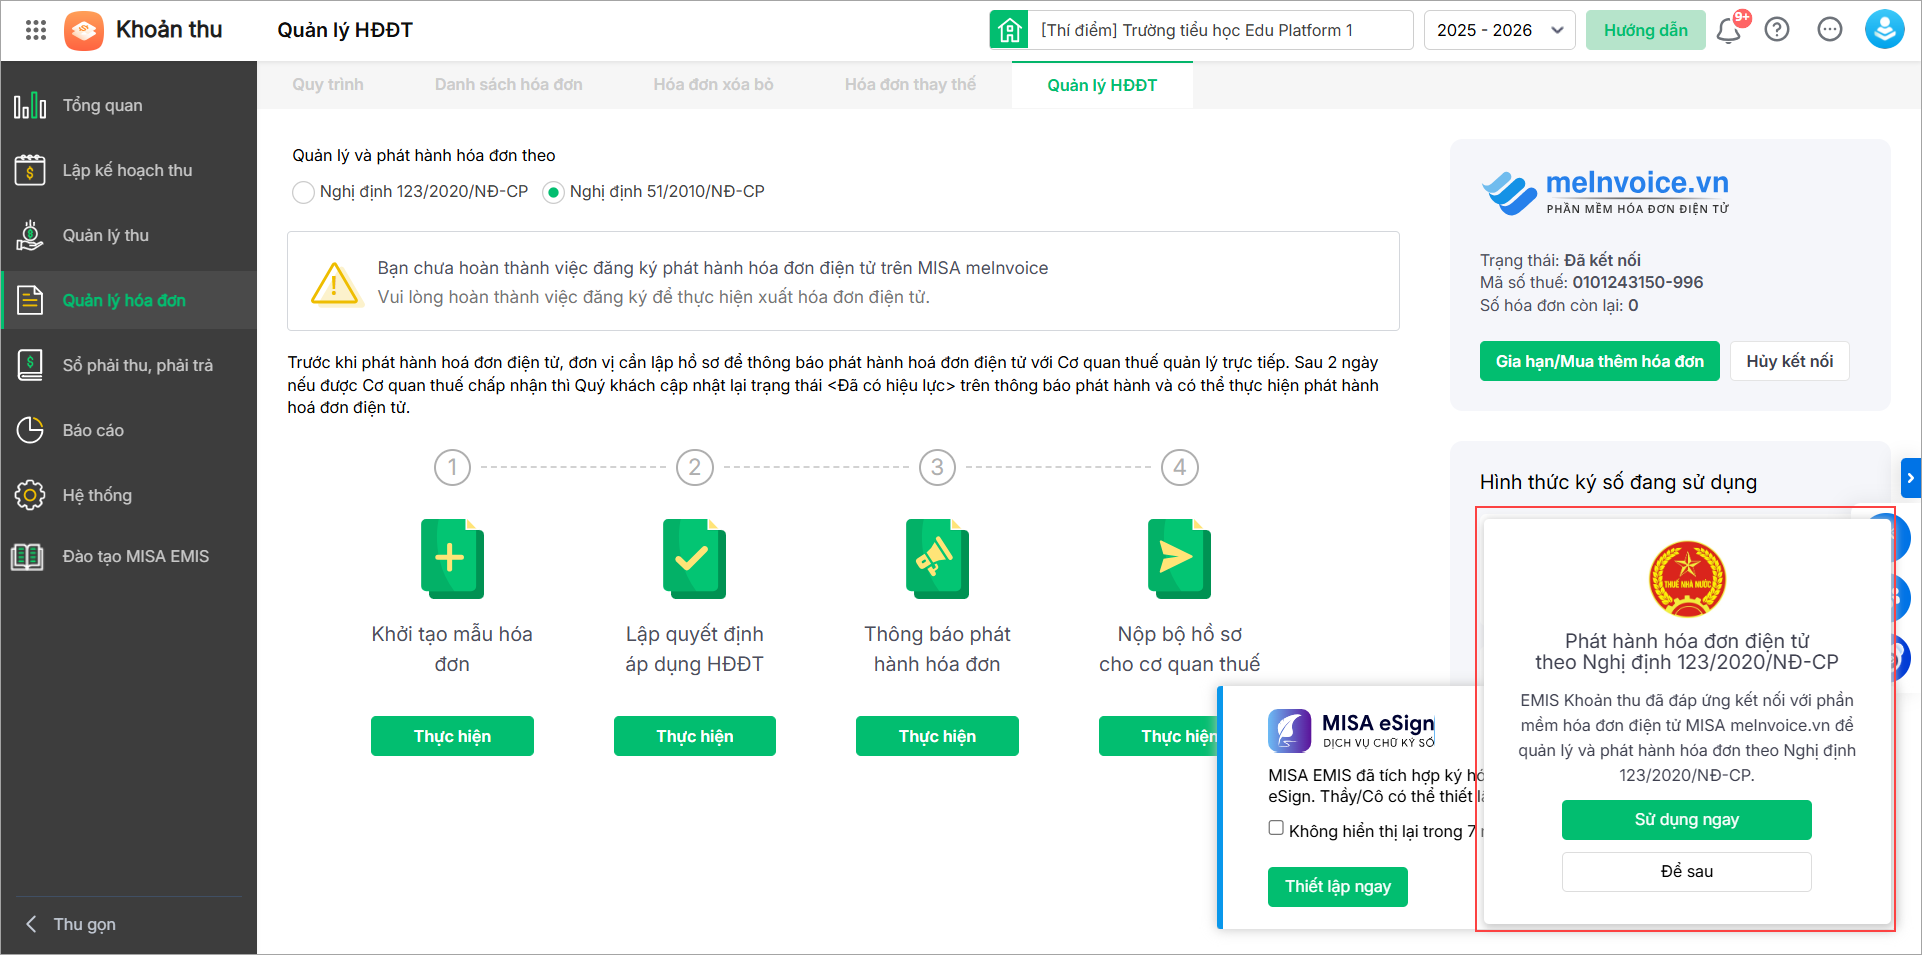Click the Báo cáo pie chart icon

click(30, 430)
